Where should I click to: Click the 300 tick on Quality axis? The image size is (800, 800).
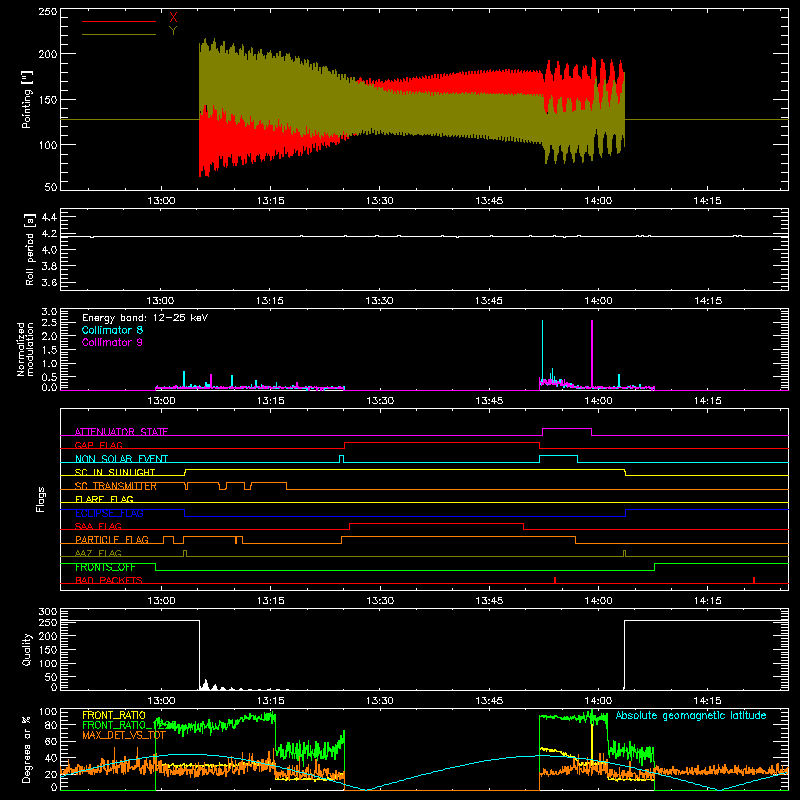(x=48, y=611)
